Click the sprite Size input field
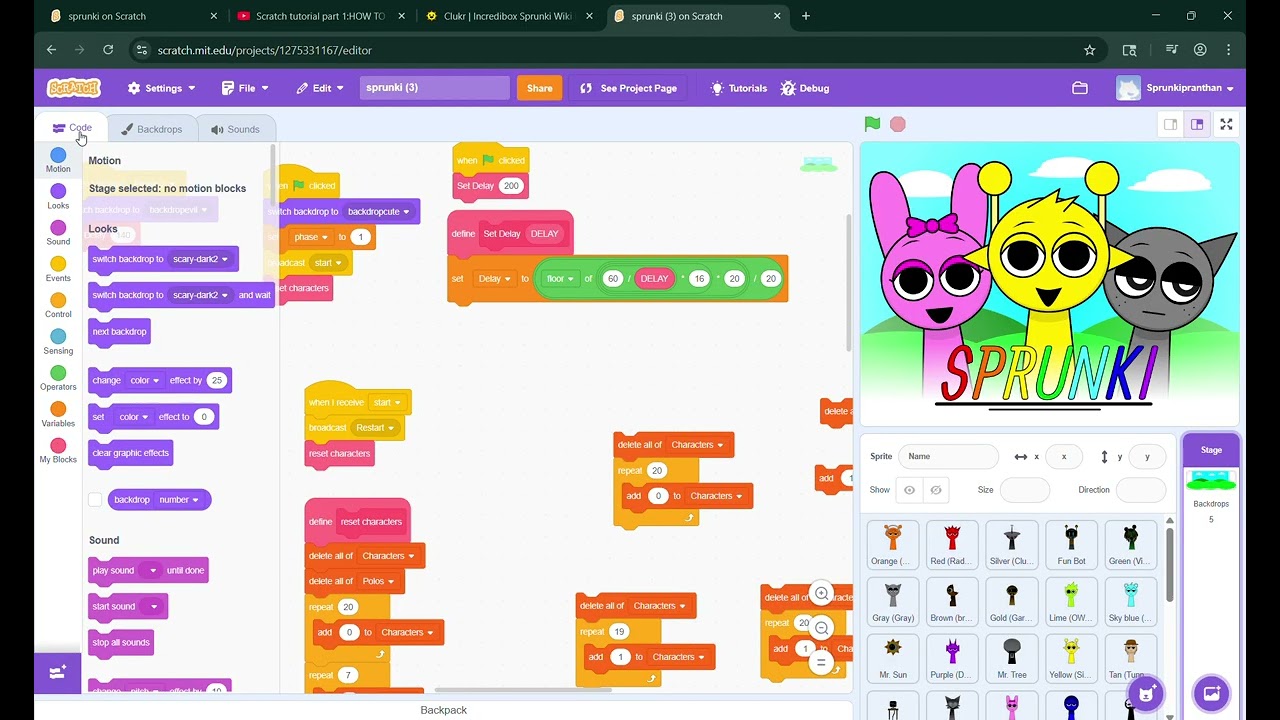This screenshot has height=720, width=1280. (x=1024, y=490)
